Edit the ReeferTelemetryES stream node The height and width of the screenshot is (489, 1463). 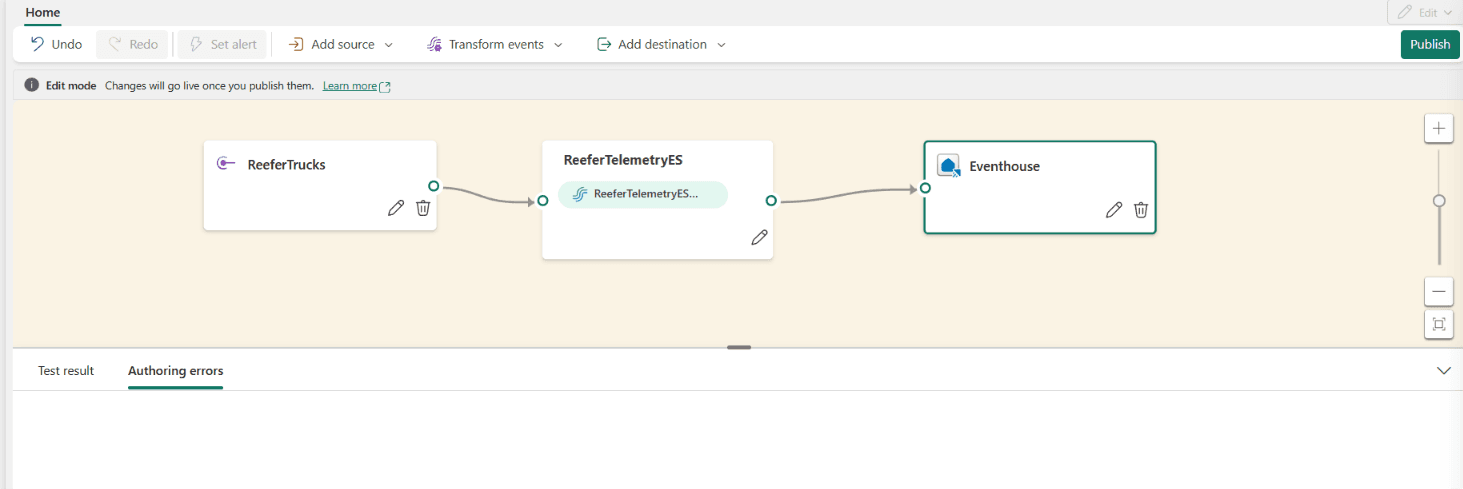point(760,237)
